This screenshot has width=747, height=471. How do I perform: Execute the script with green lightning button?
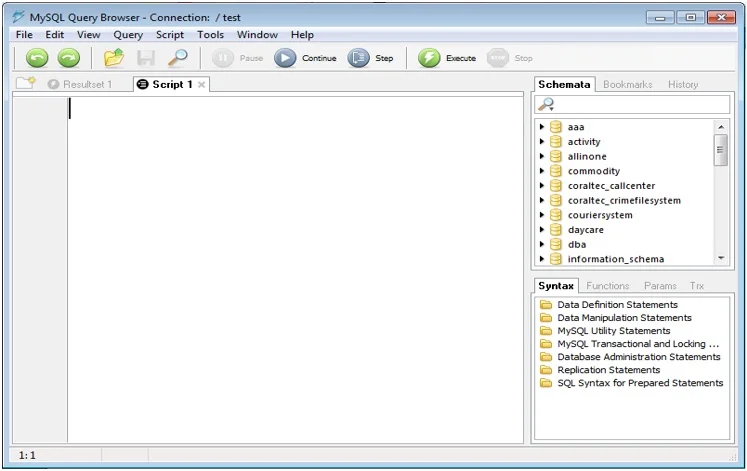(x=447, y=58)
